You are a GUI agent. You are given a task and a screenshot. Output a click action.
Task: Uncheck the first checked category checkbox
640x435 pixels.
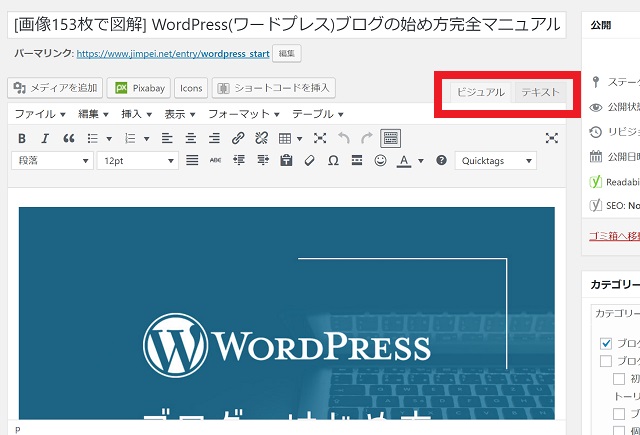[606, 343]
